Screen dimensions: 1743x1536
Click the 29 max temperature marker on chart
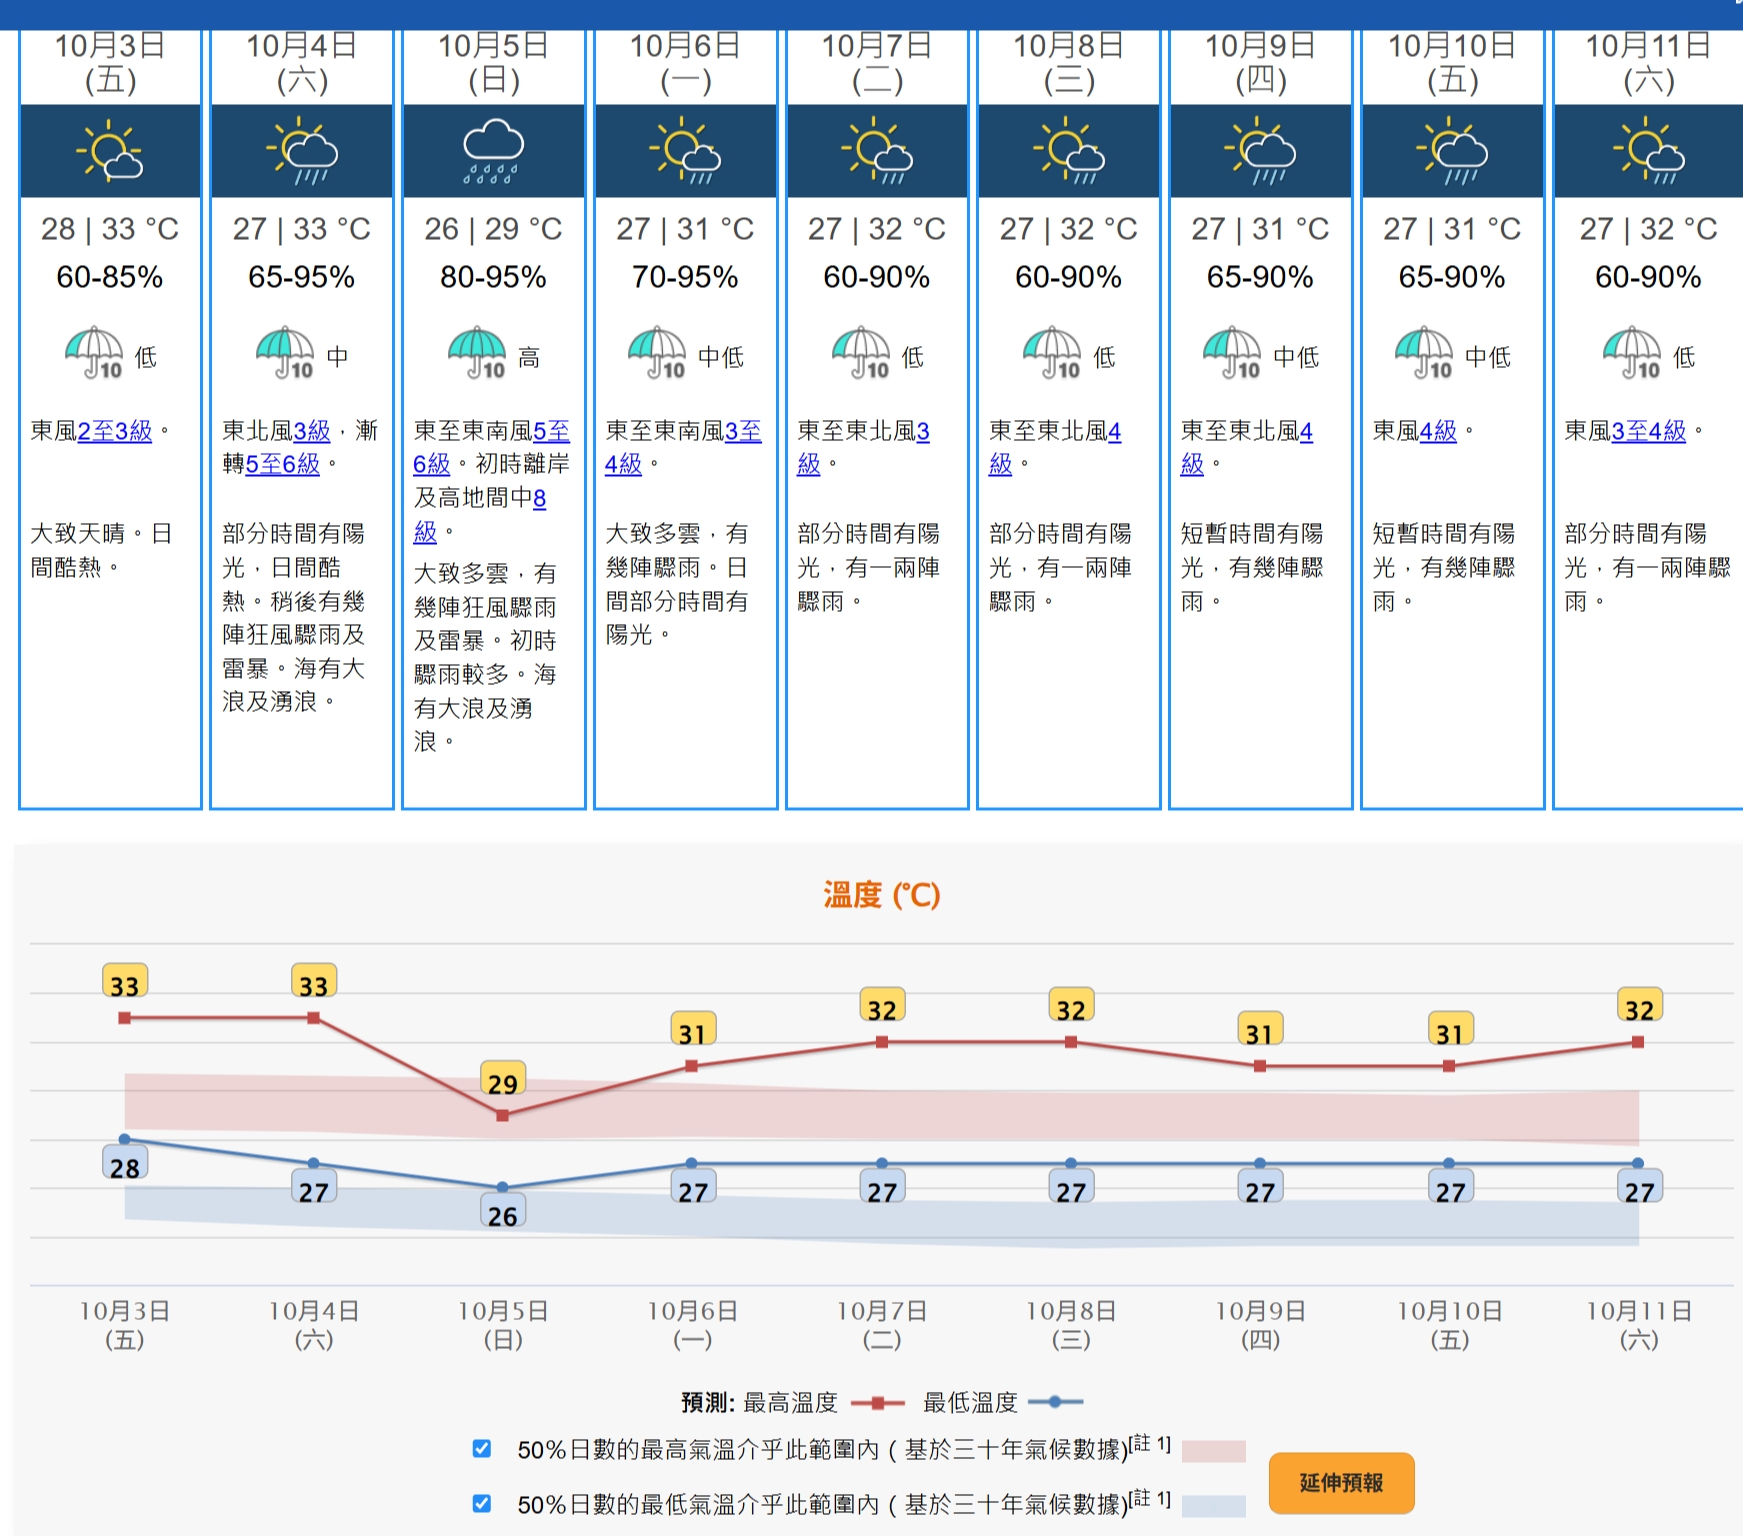tap(502, 1114)
